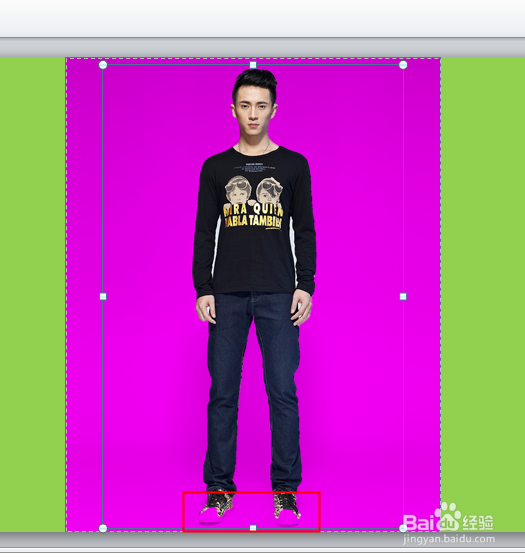Click the right-middle resize handle

point(403,296)
